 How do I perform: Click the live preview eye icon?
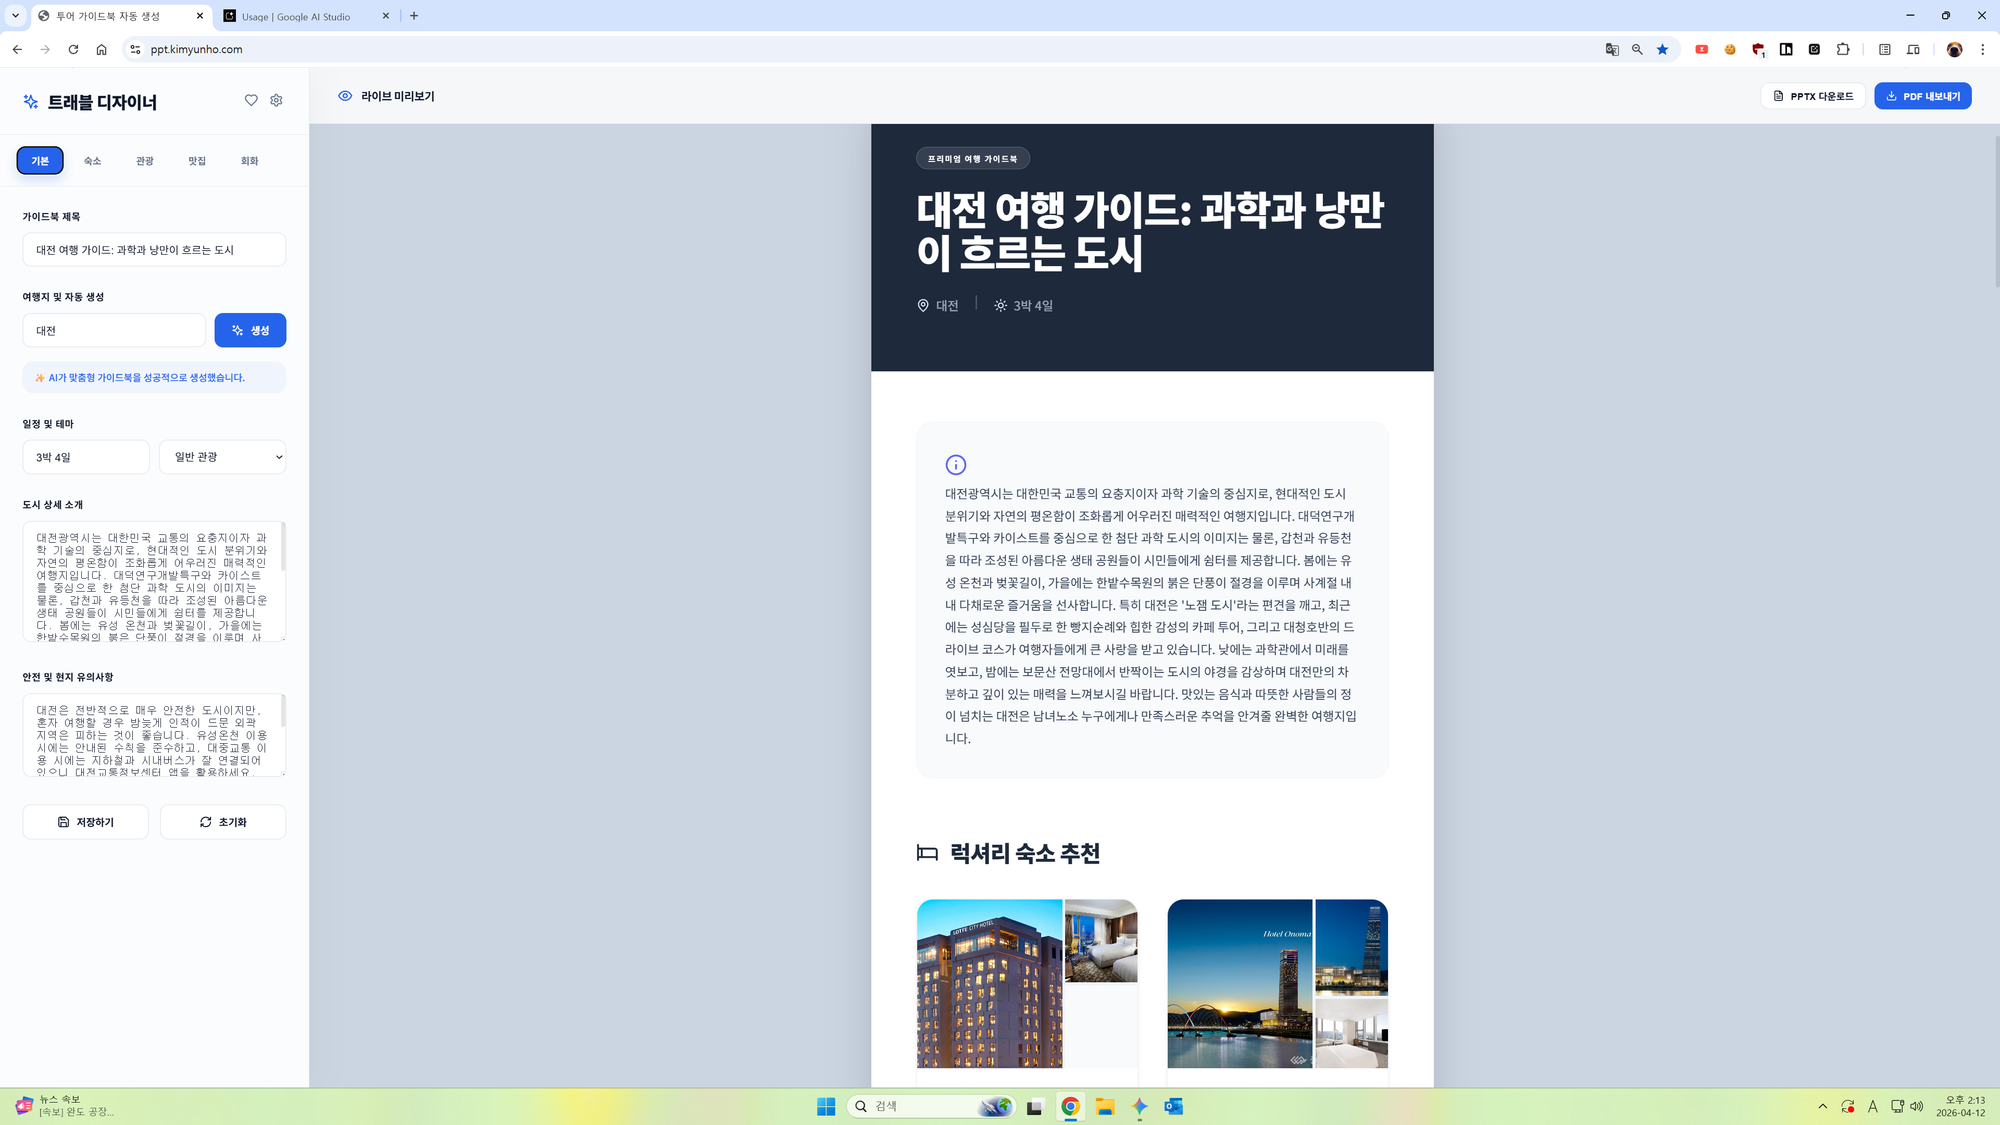[345, 96]
